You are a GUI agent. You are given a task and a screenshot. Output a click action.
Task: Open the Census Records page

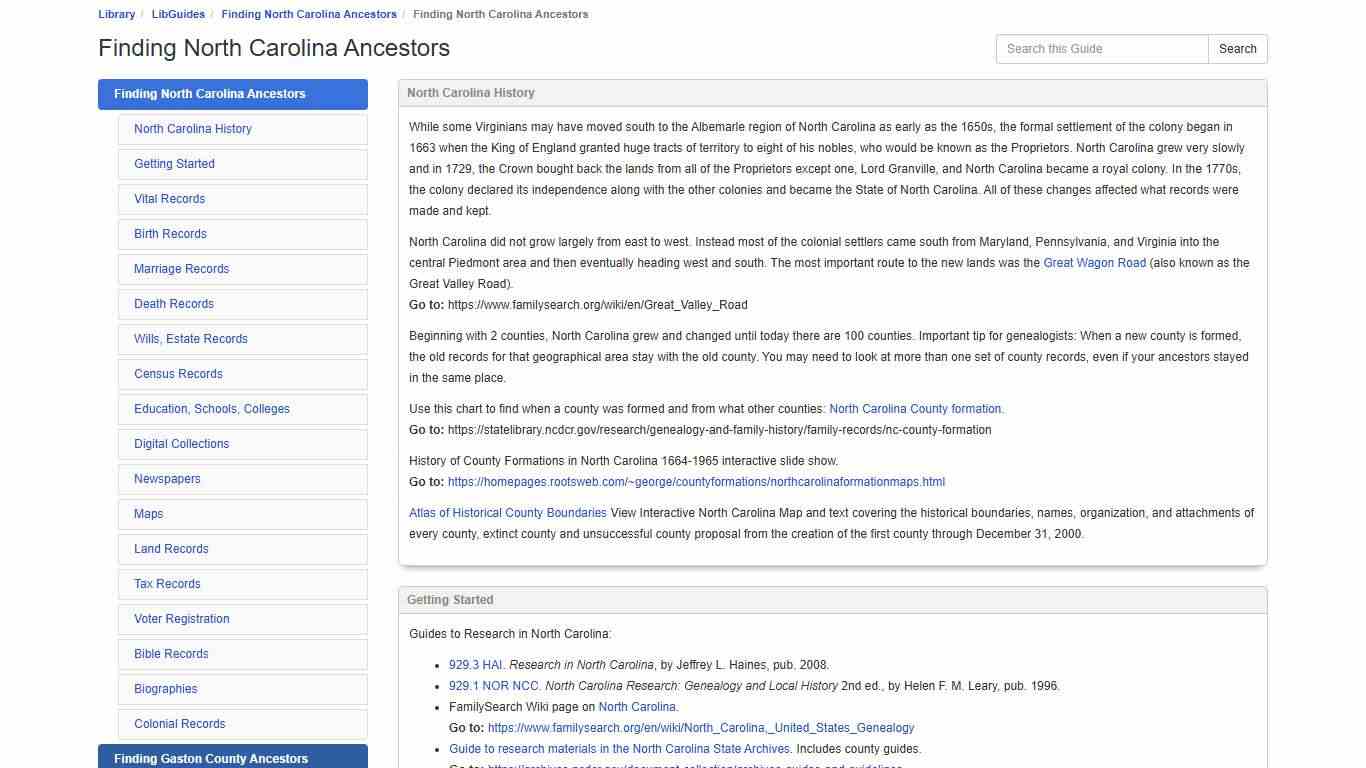(x=178, y=373)
